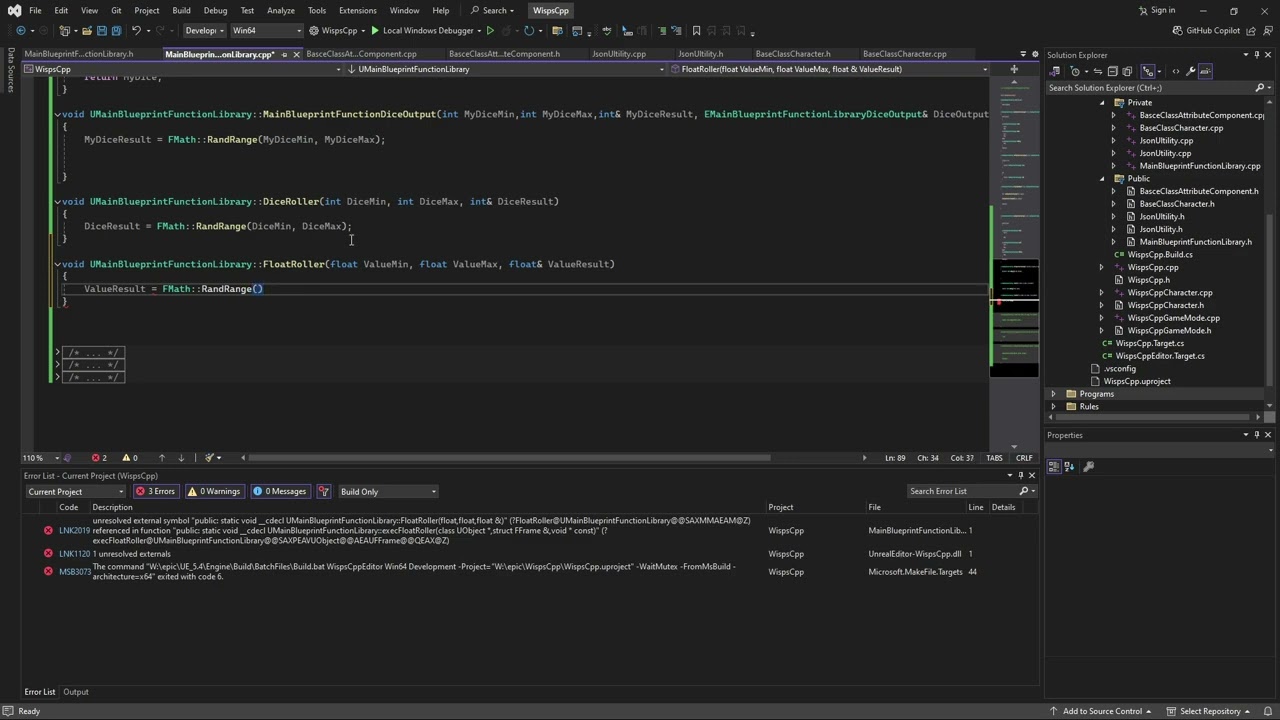Screen dimensions: 1280x720
Task: Save all files with the stacked disks icon
Action: point(116,31)
